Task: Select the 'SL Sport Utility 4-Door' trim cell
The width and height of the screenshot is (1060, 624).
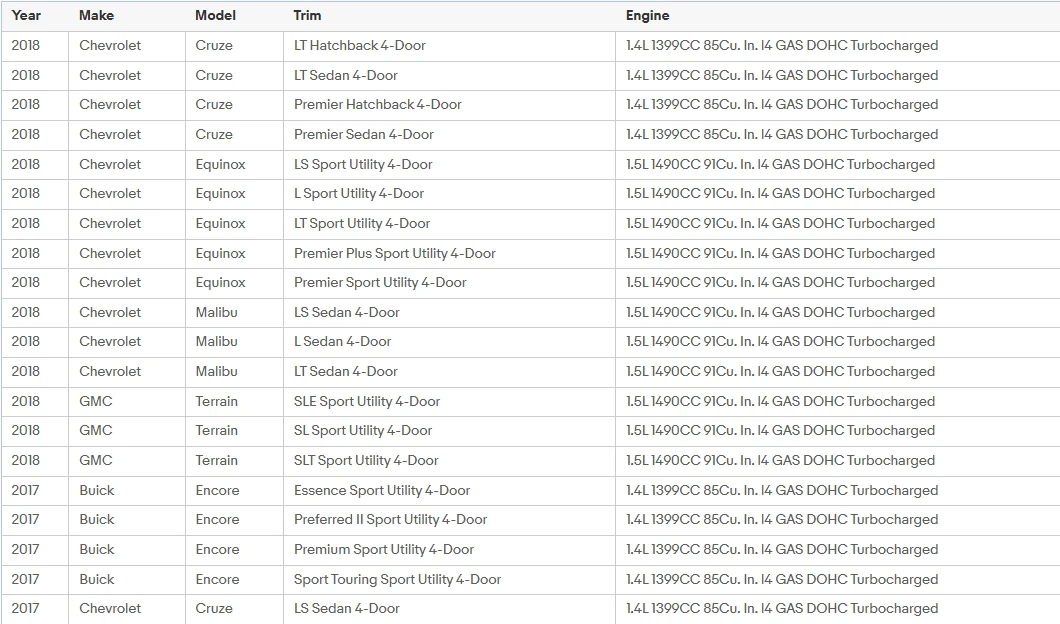Action: pos(363,431)
